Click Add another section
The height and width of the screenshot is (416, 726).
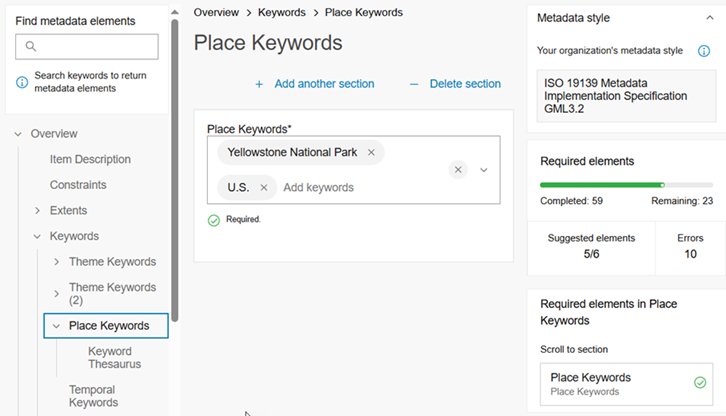tap(314, 84)
